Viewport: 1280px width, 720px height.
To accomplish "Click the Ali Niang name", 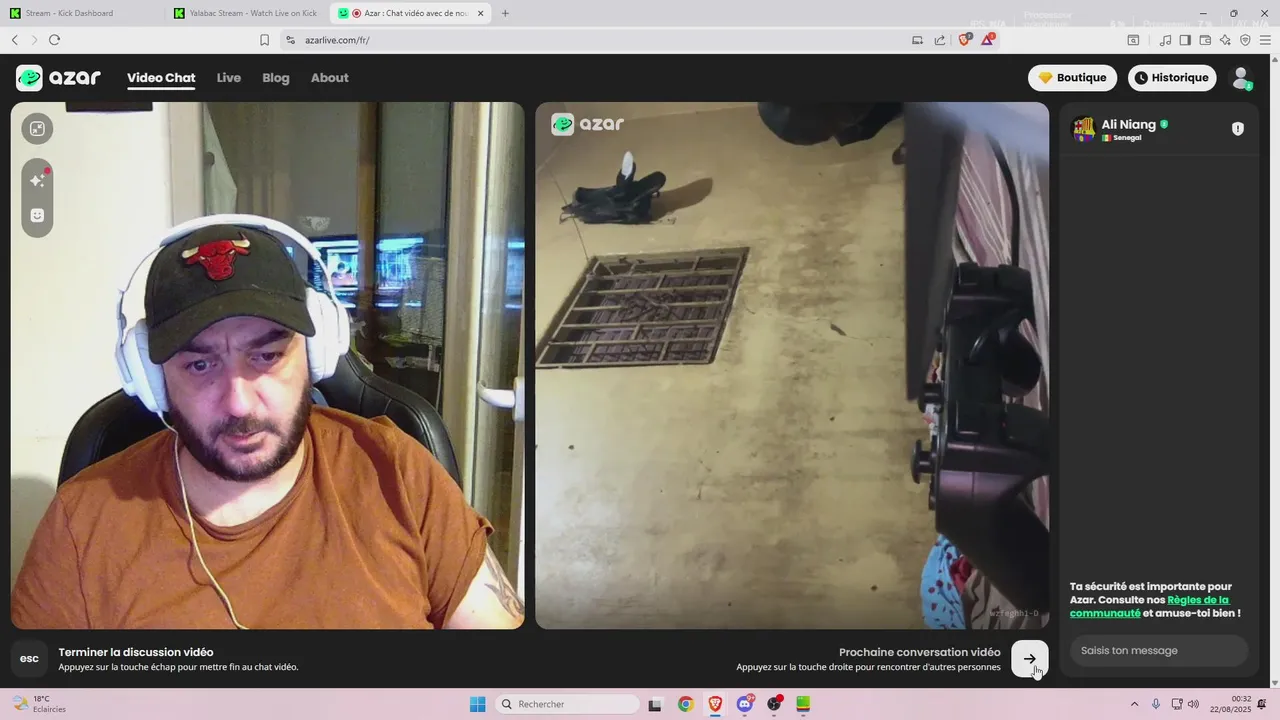I will [x=1128, y=124].
